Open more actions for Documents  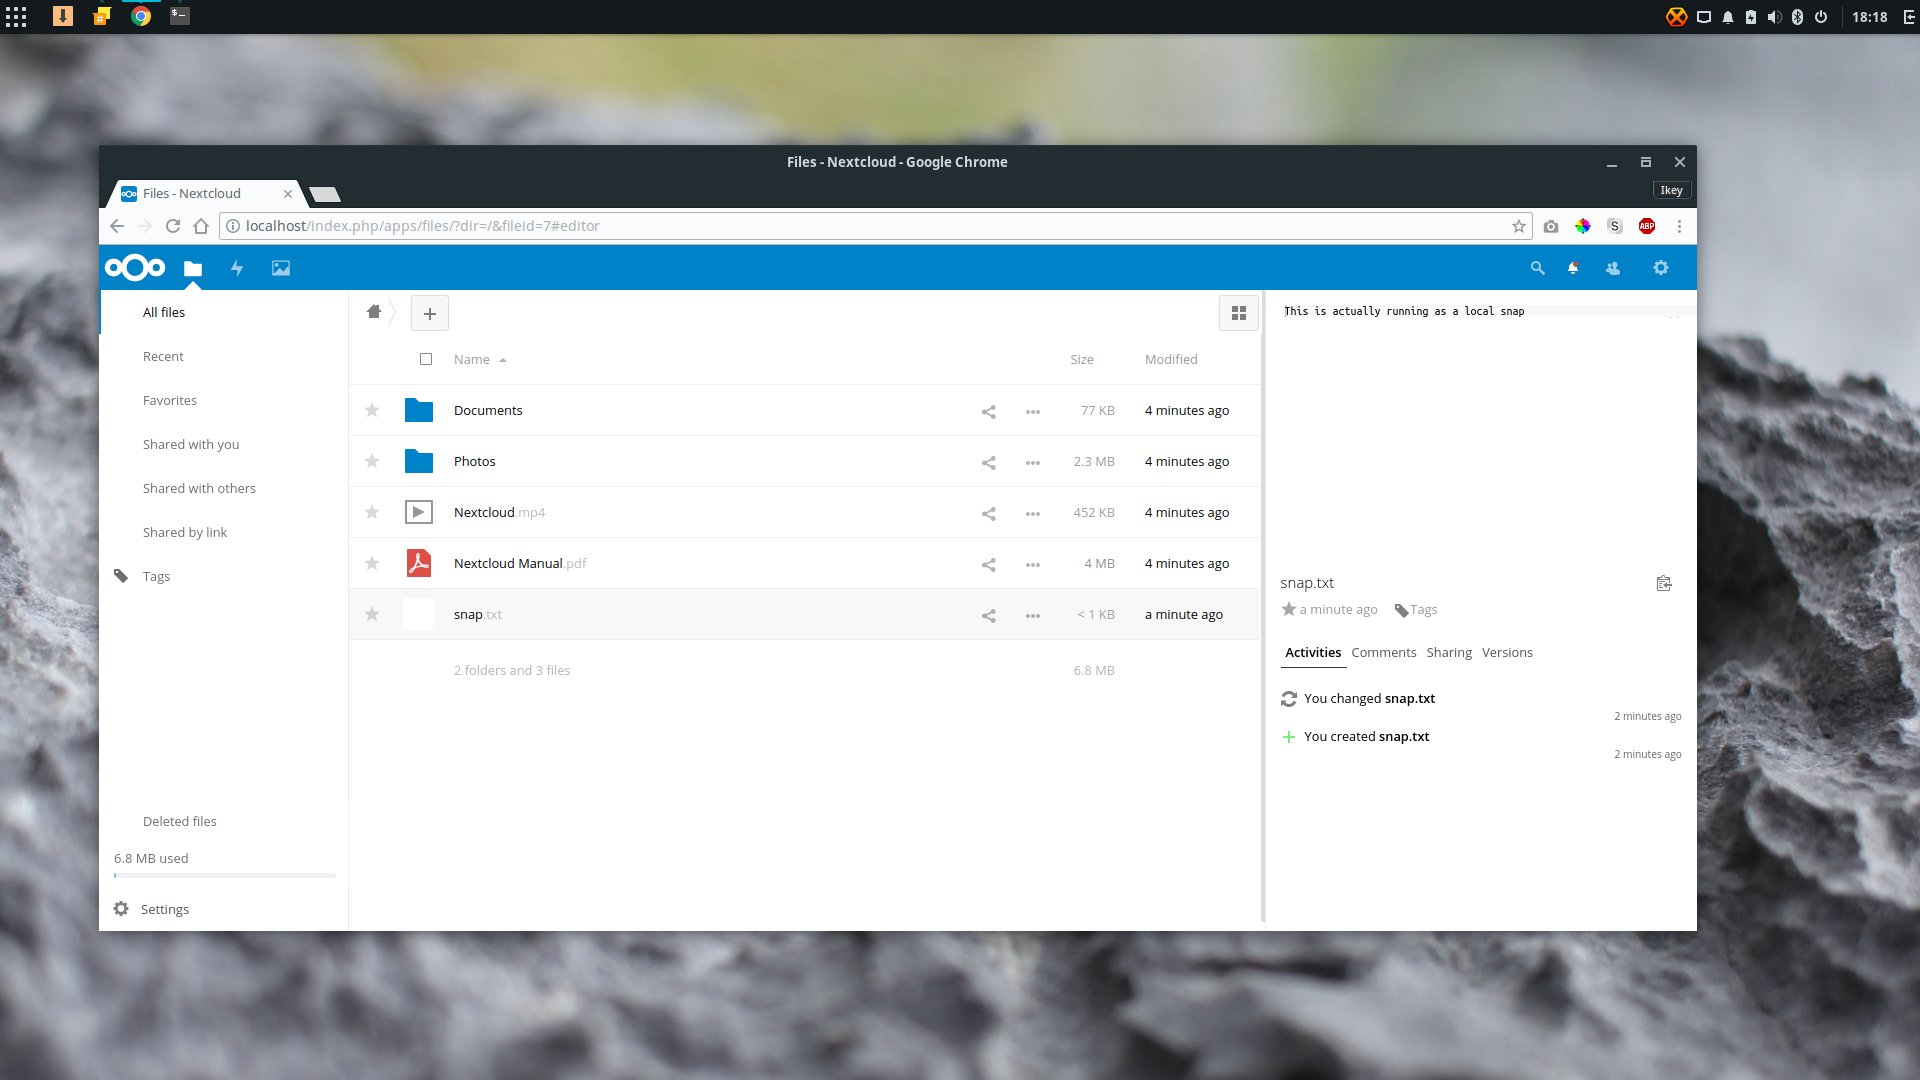(1033, 411)
